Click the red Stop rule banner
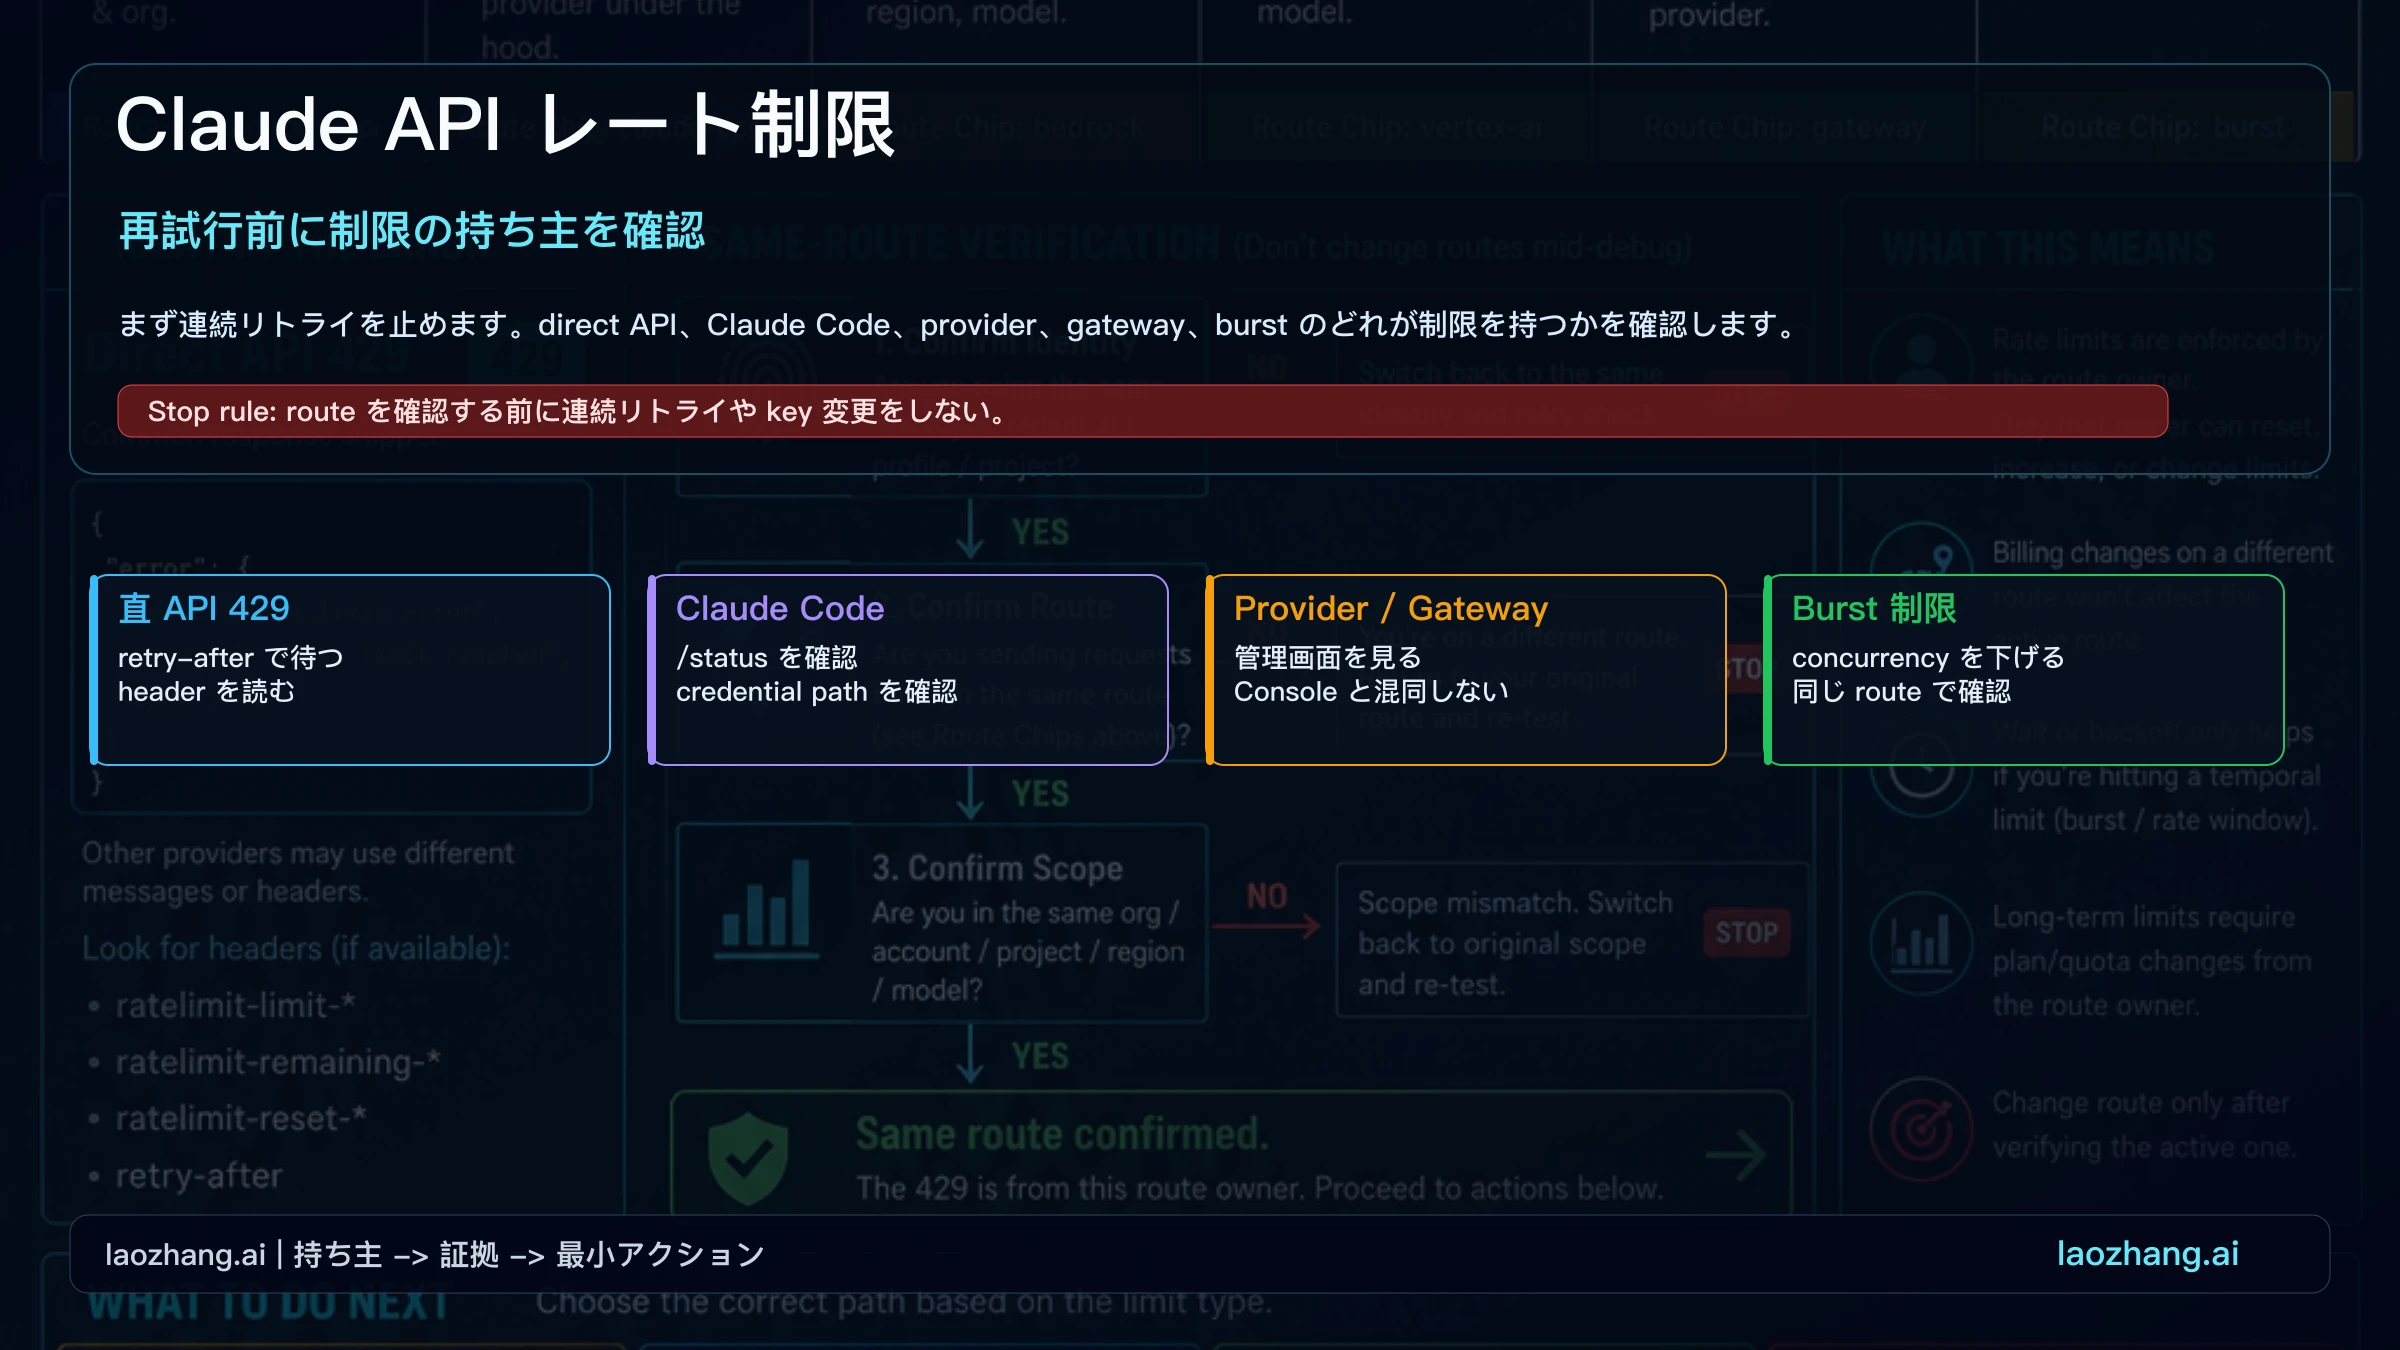2400x1350 pixels. pyautogui.click(x=1143, y=411)
